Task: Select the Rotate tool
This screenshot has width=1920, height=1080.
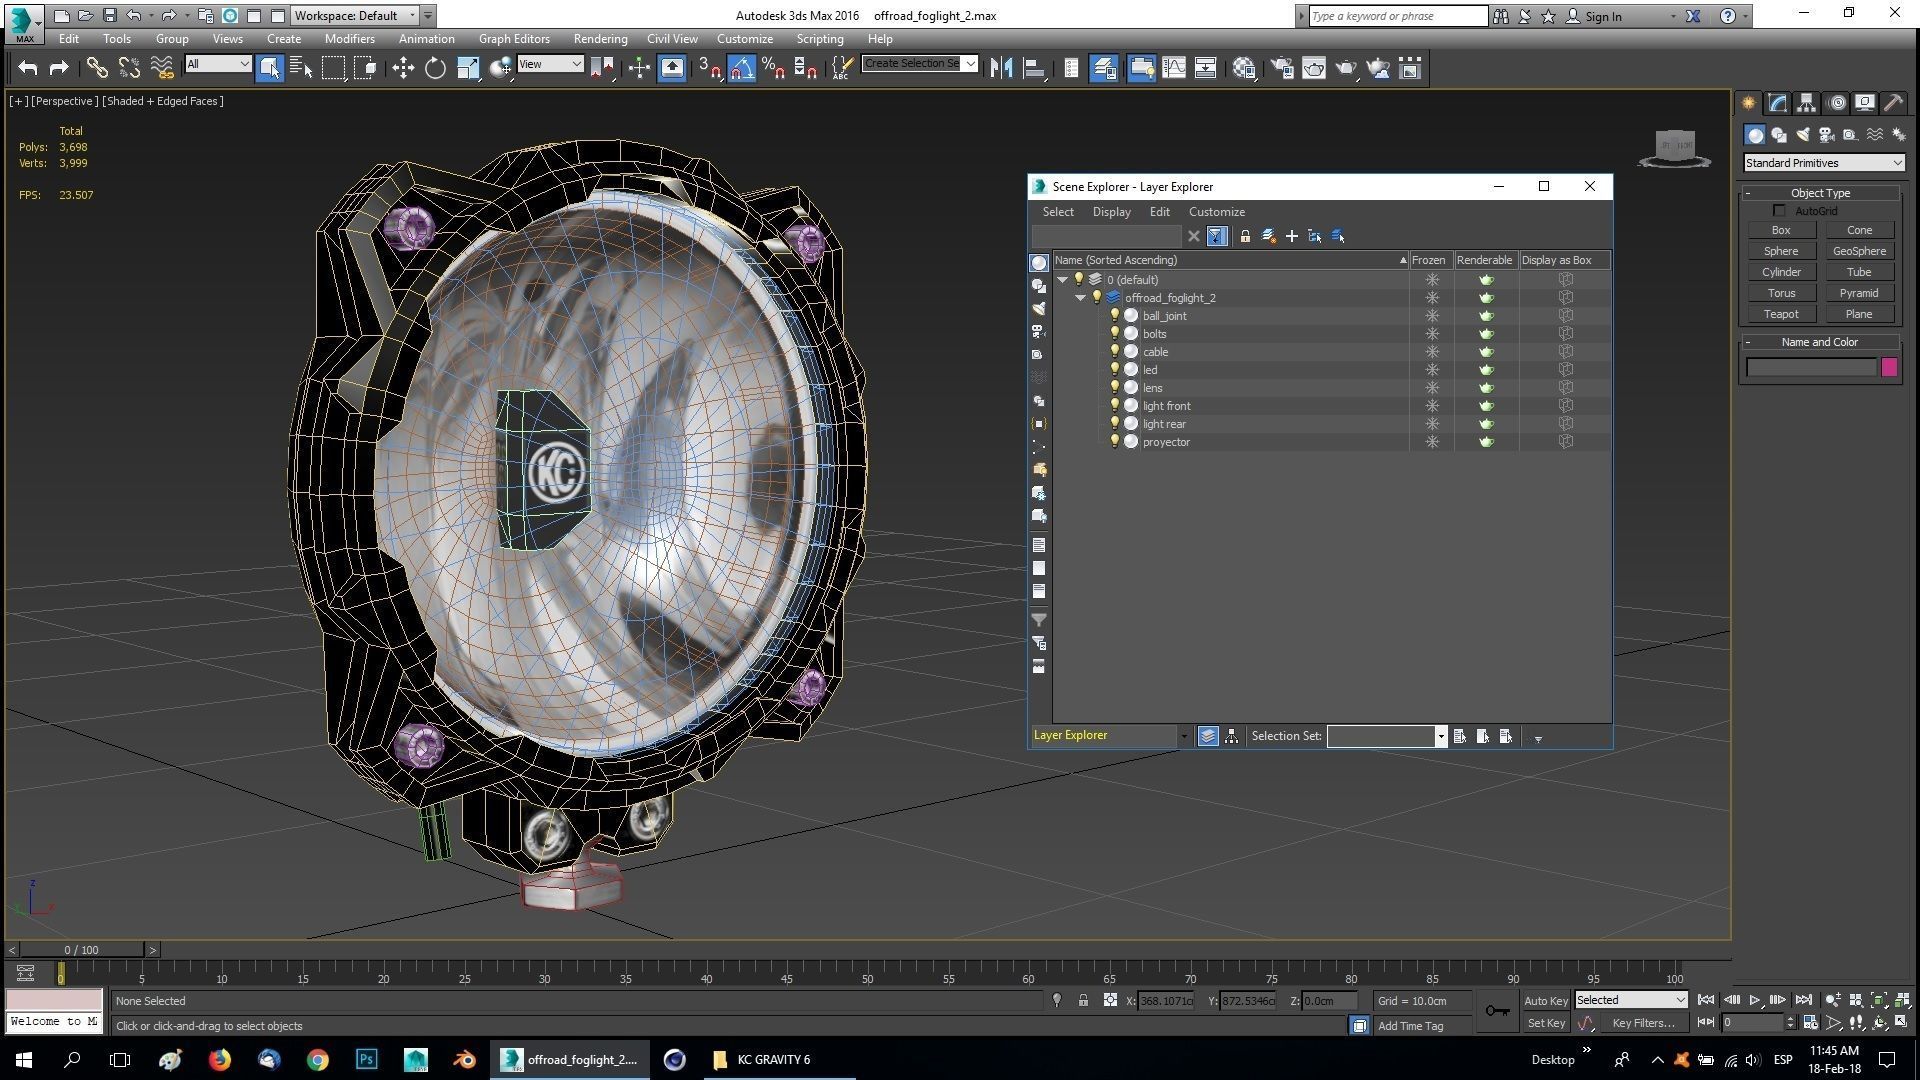Action: click(435, 68)
